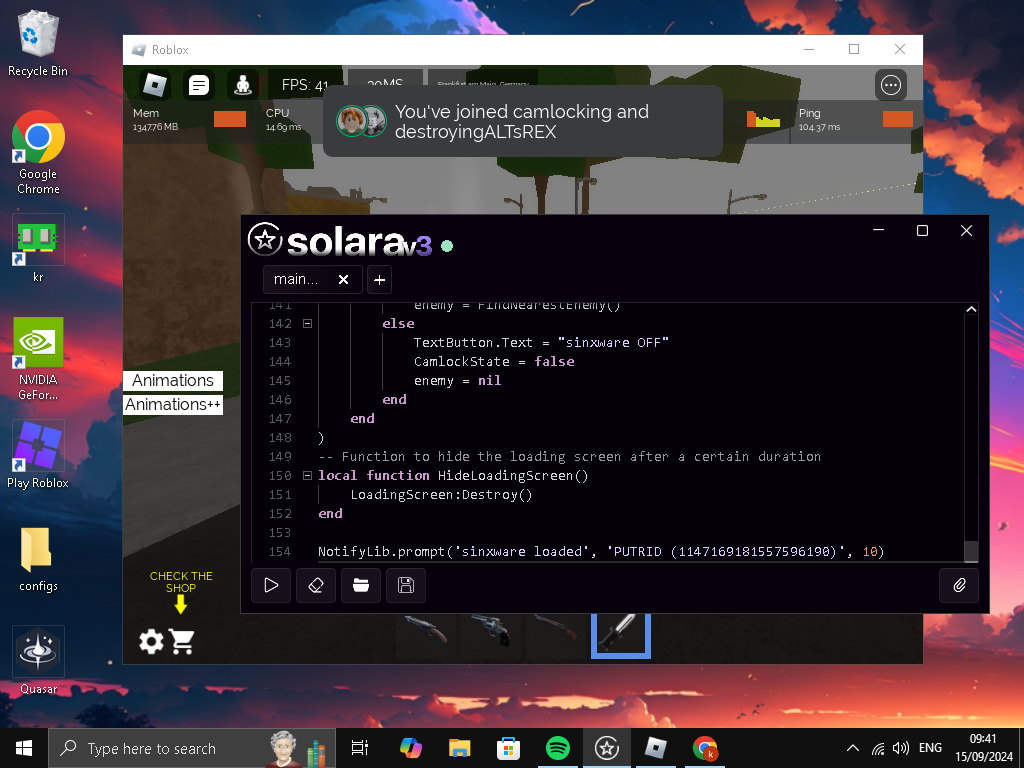This screenshot has height=768, width=1024.
Task: Open the in-game shop cart icon
Action: point(182,641)
